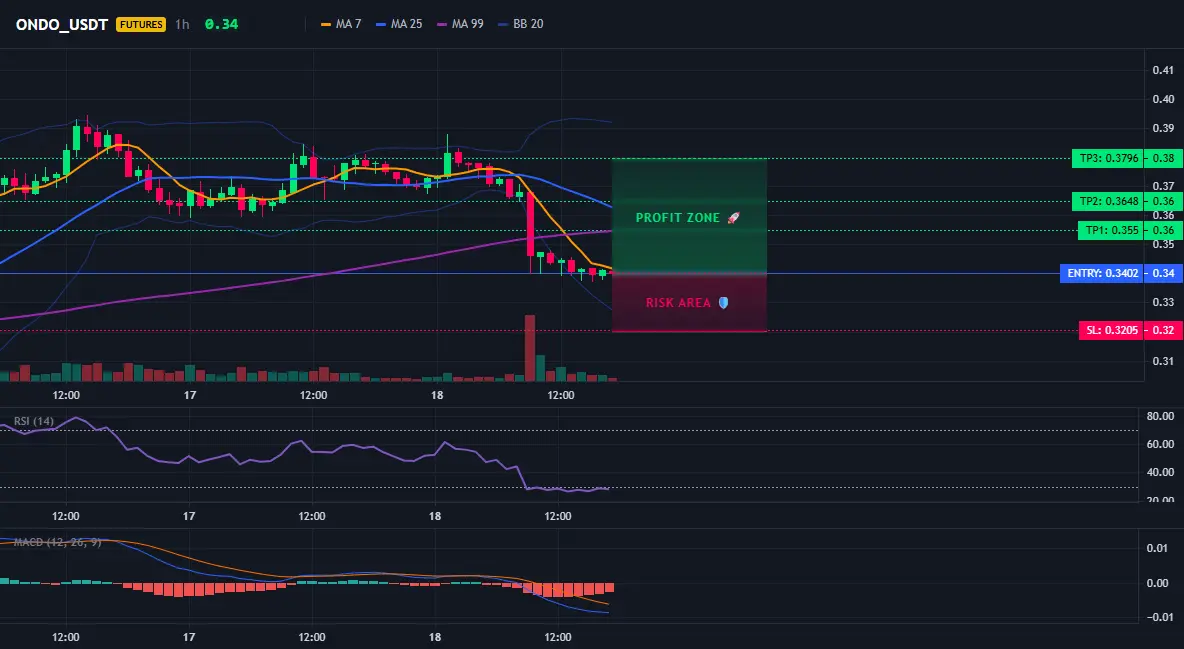Click the 17 date label under main chart
Screen dimensions: 1184x649
[x=190, y=395]
